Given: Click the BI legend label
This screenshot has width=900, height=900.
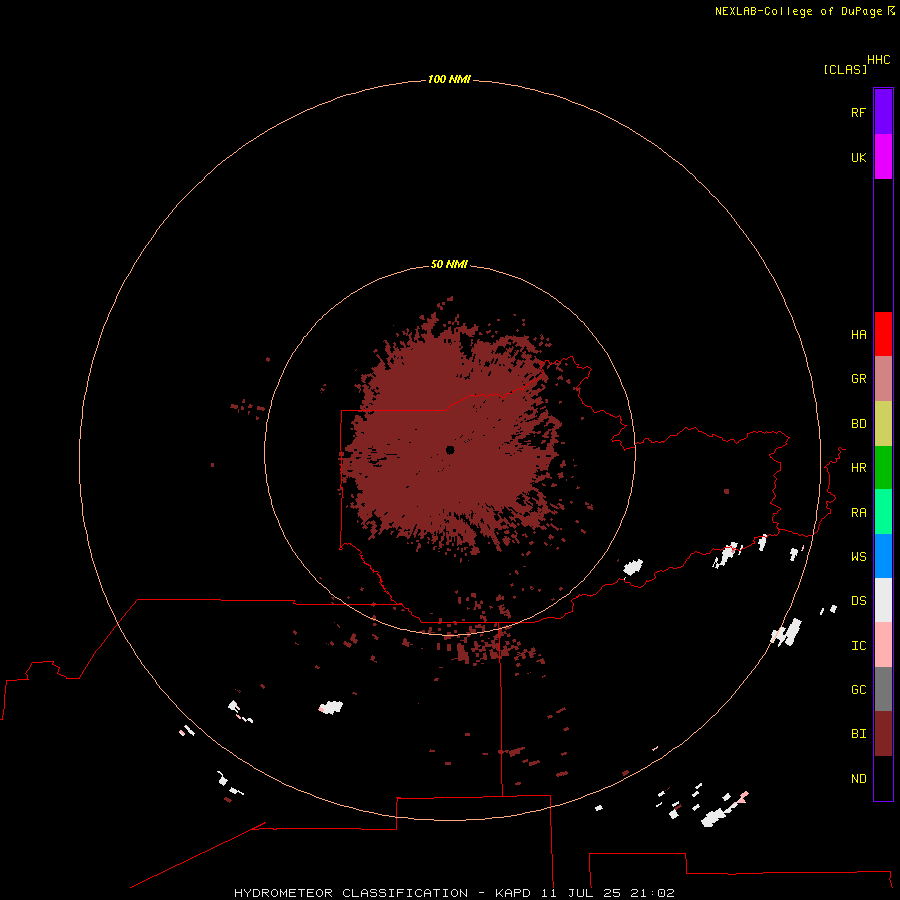Looking at the screenshot, I should [858, 734].
